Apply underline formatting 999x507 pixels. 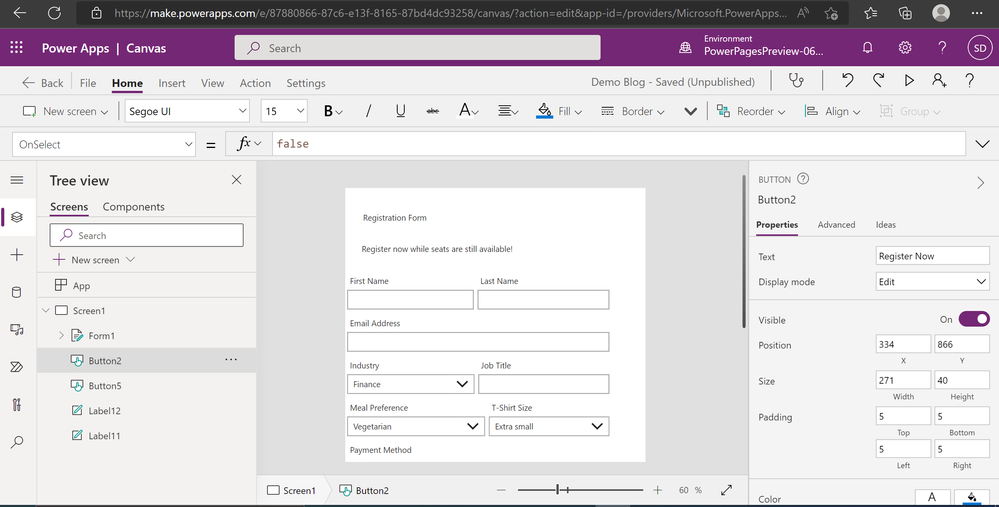pos(400,111)
